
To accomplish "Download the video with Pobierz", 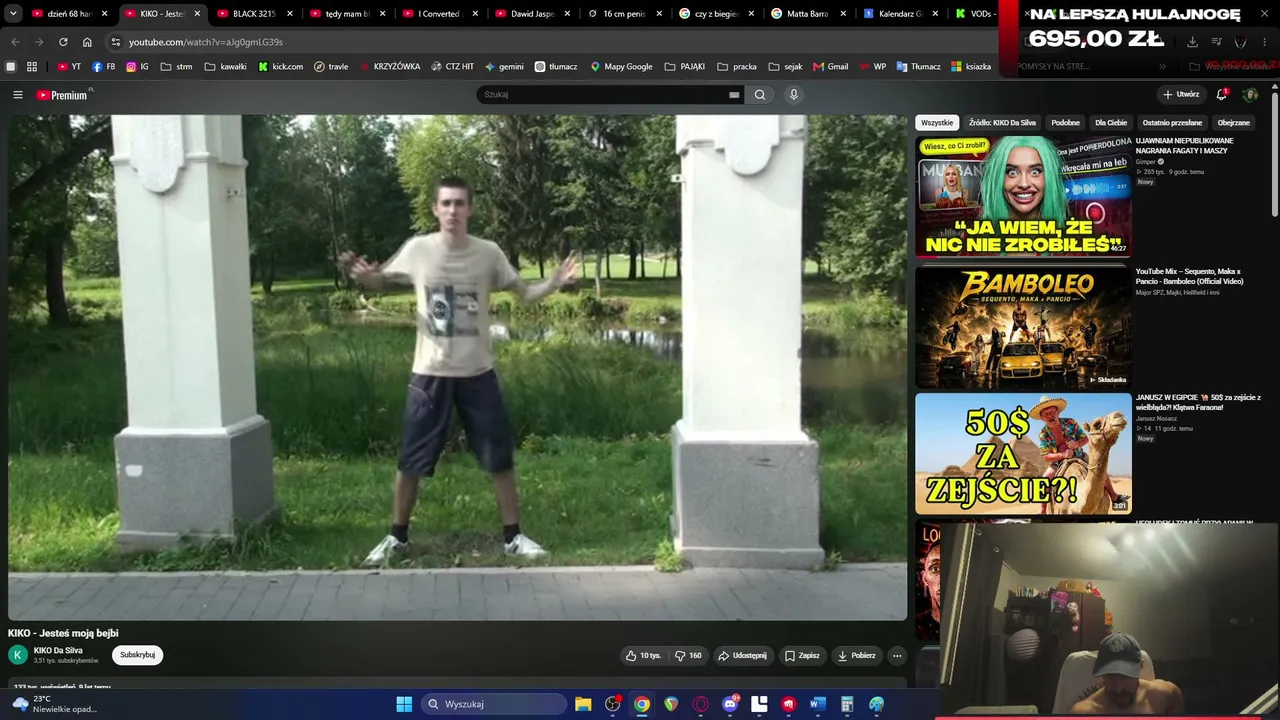I will point(857,656).
